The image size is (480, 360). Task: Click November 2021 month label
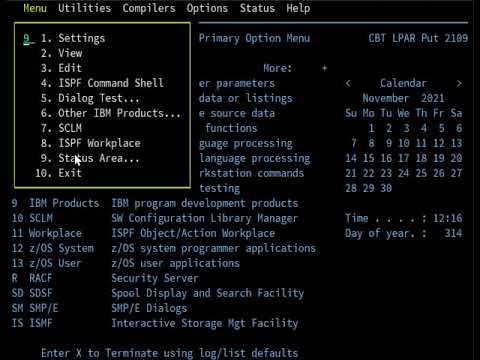click(403, 98)
